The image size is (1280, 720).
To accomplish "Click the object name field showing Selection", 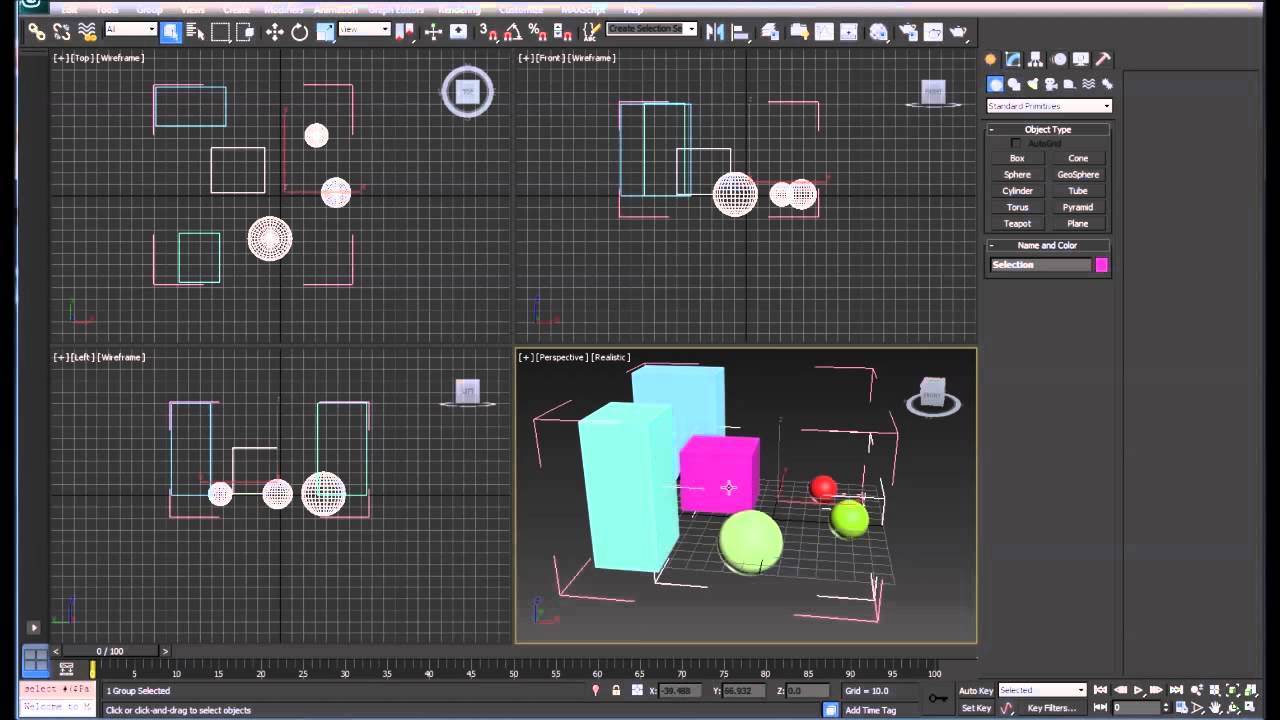I will [x=1040, y=265].
